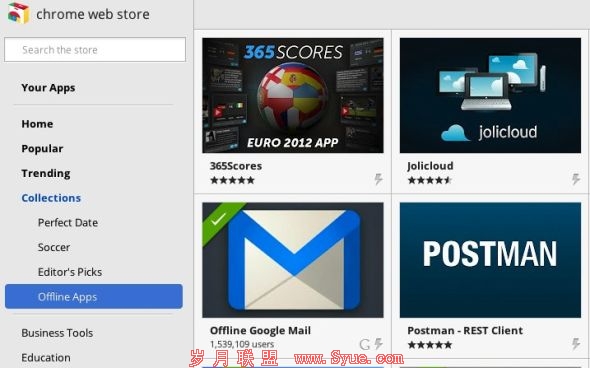
Task: Open the Postman app thumbnail
Action: pos(490,260)
